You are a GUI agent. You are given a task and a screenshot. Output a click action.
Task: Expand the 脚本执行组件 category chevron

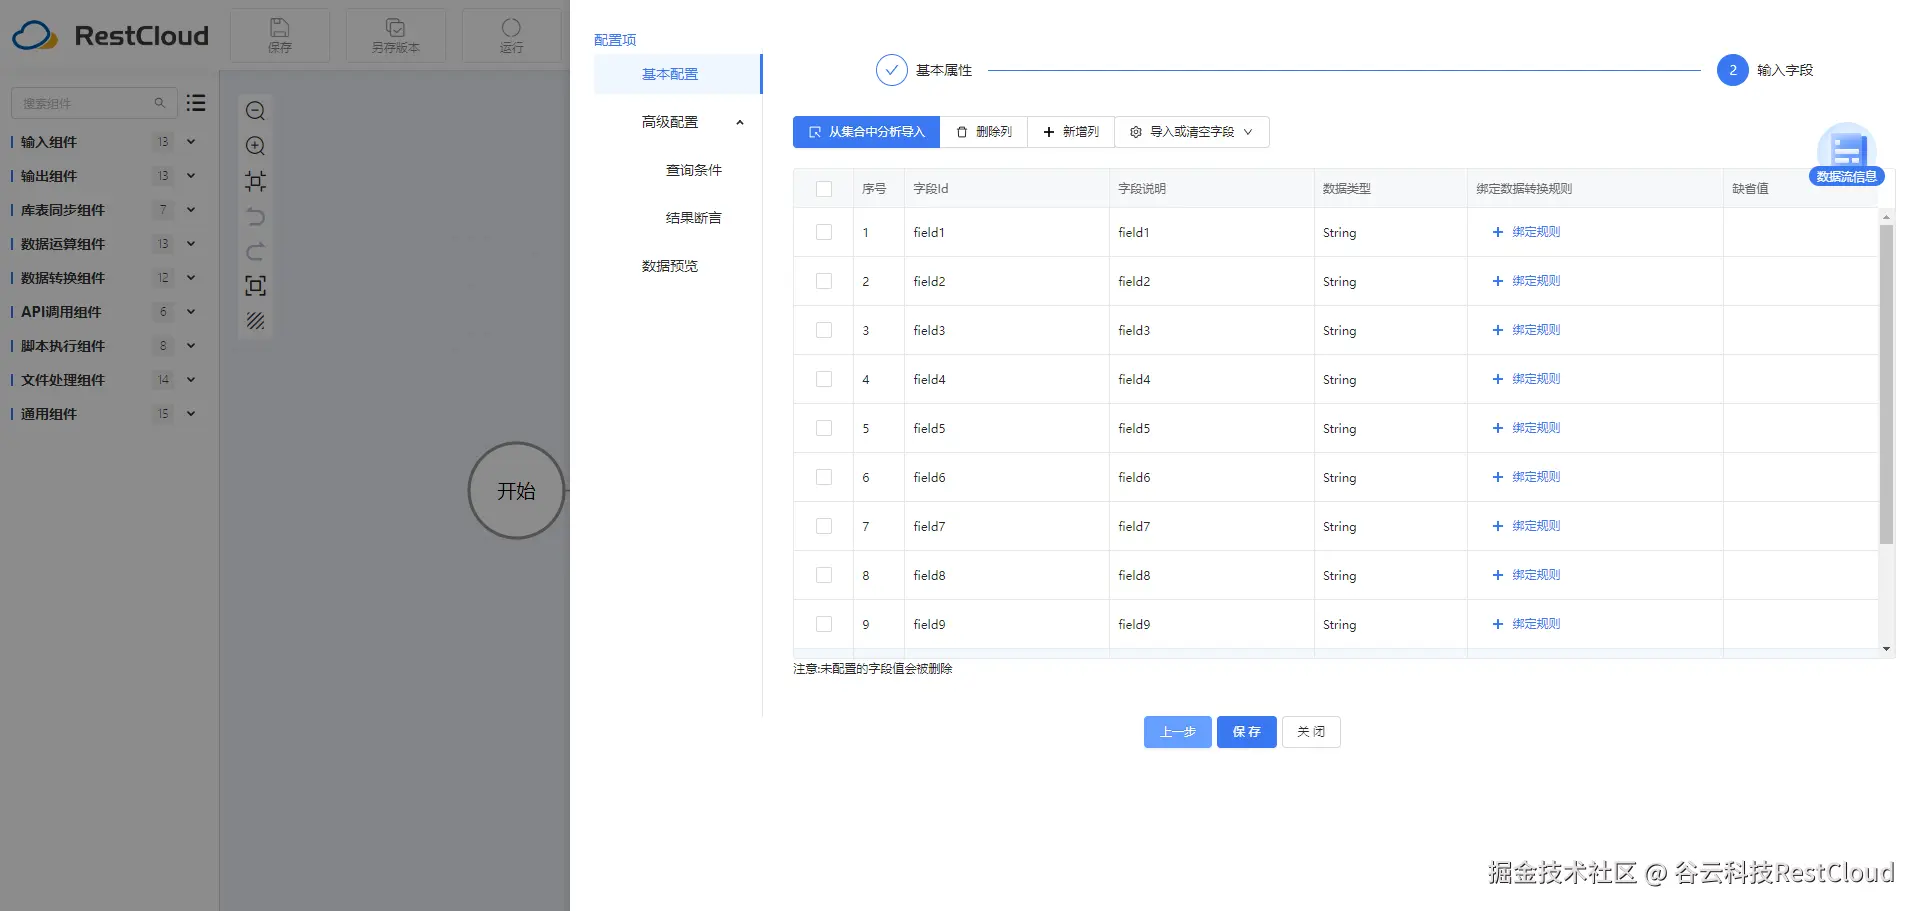191,346
